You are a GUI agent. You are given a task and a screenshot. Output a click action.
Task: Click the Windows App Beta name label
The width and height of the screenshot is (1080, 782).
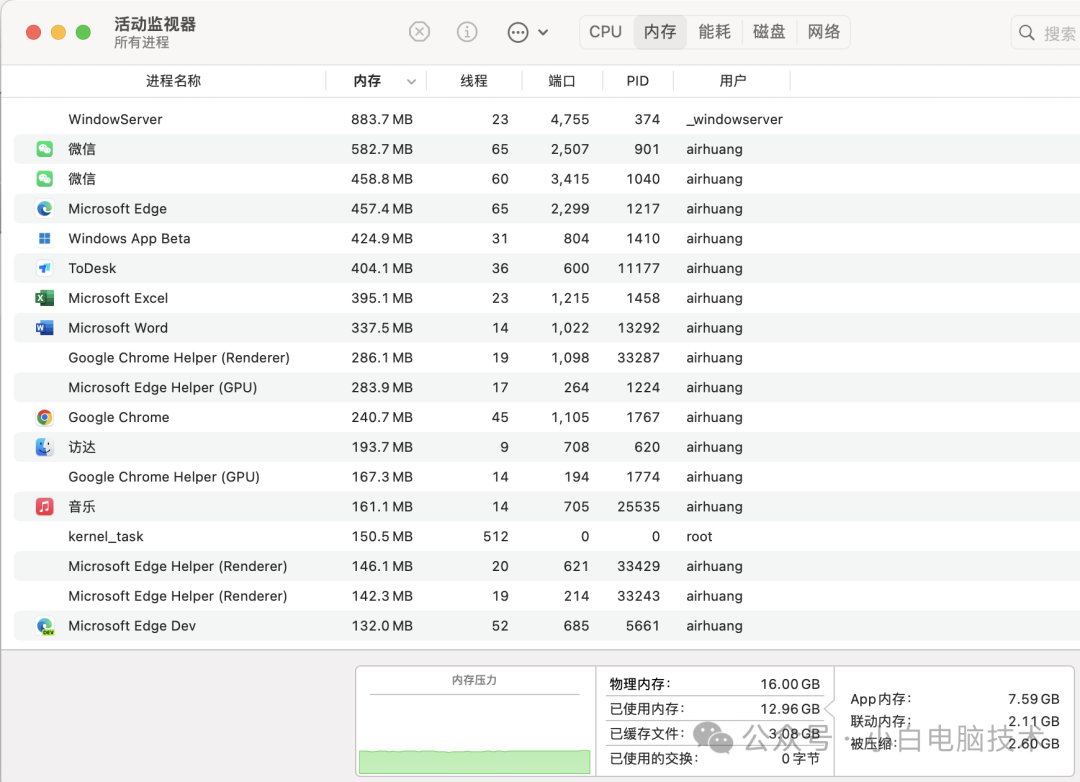click(x=129, y=238)
